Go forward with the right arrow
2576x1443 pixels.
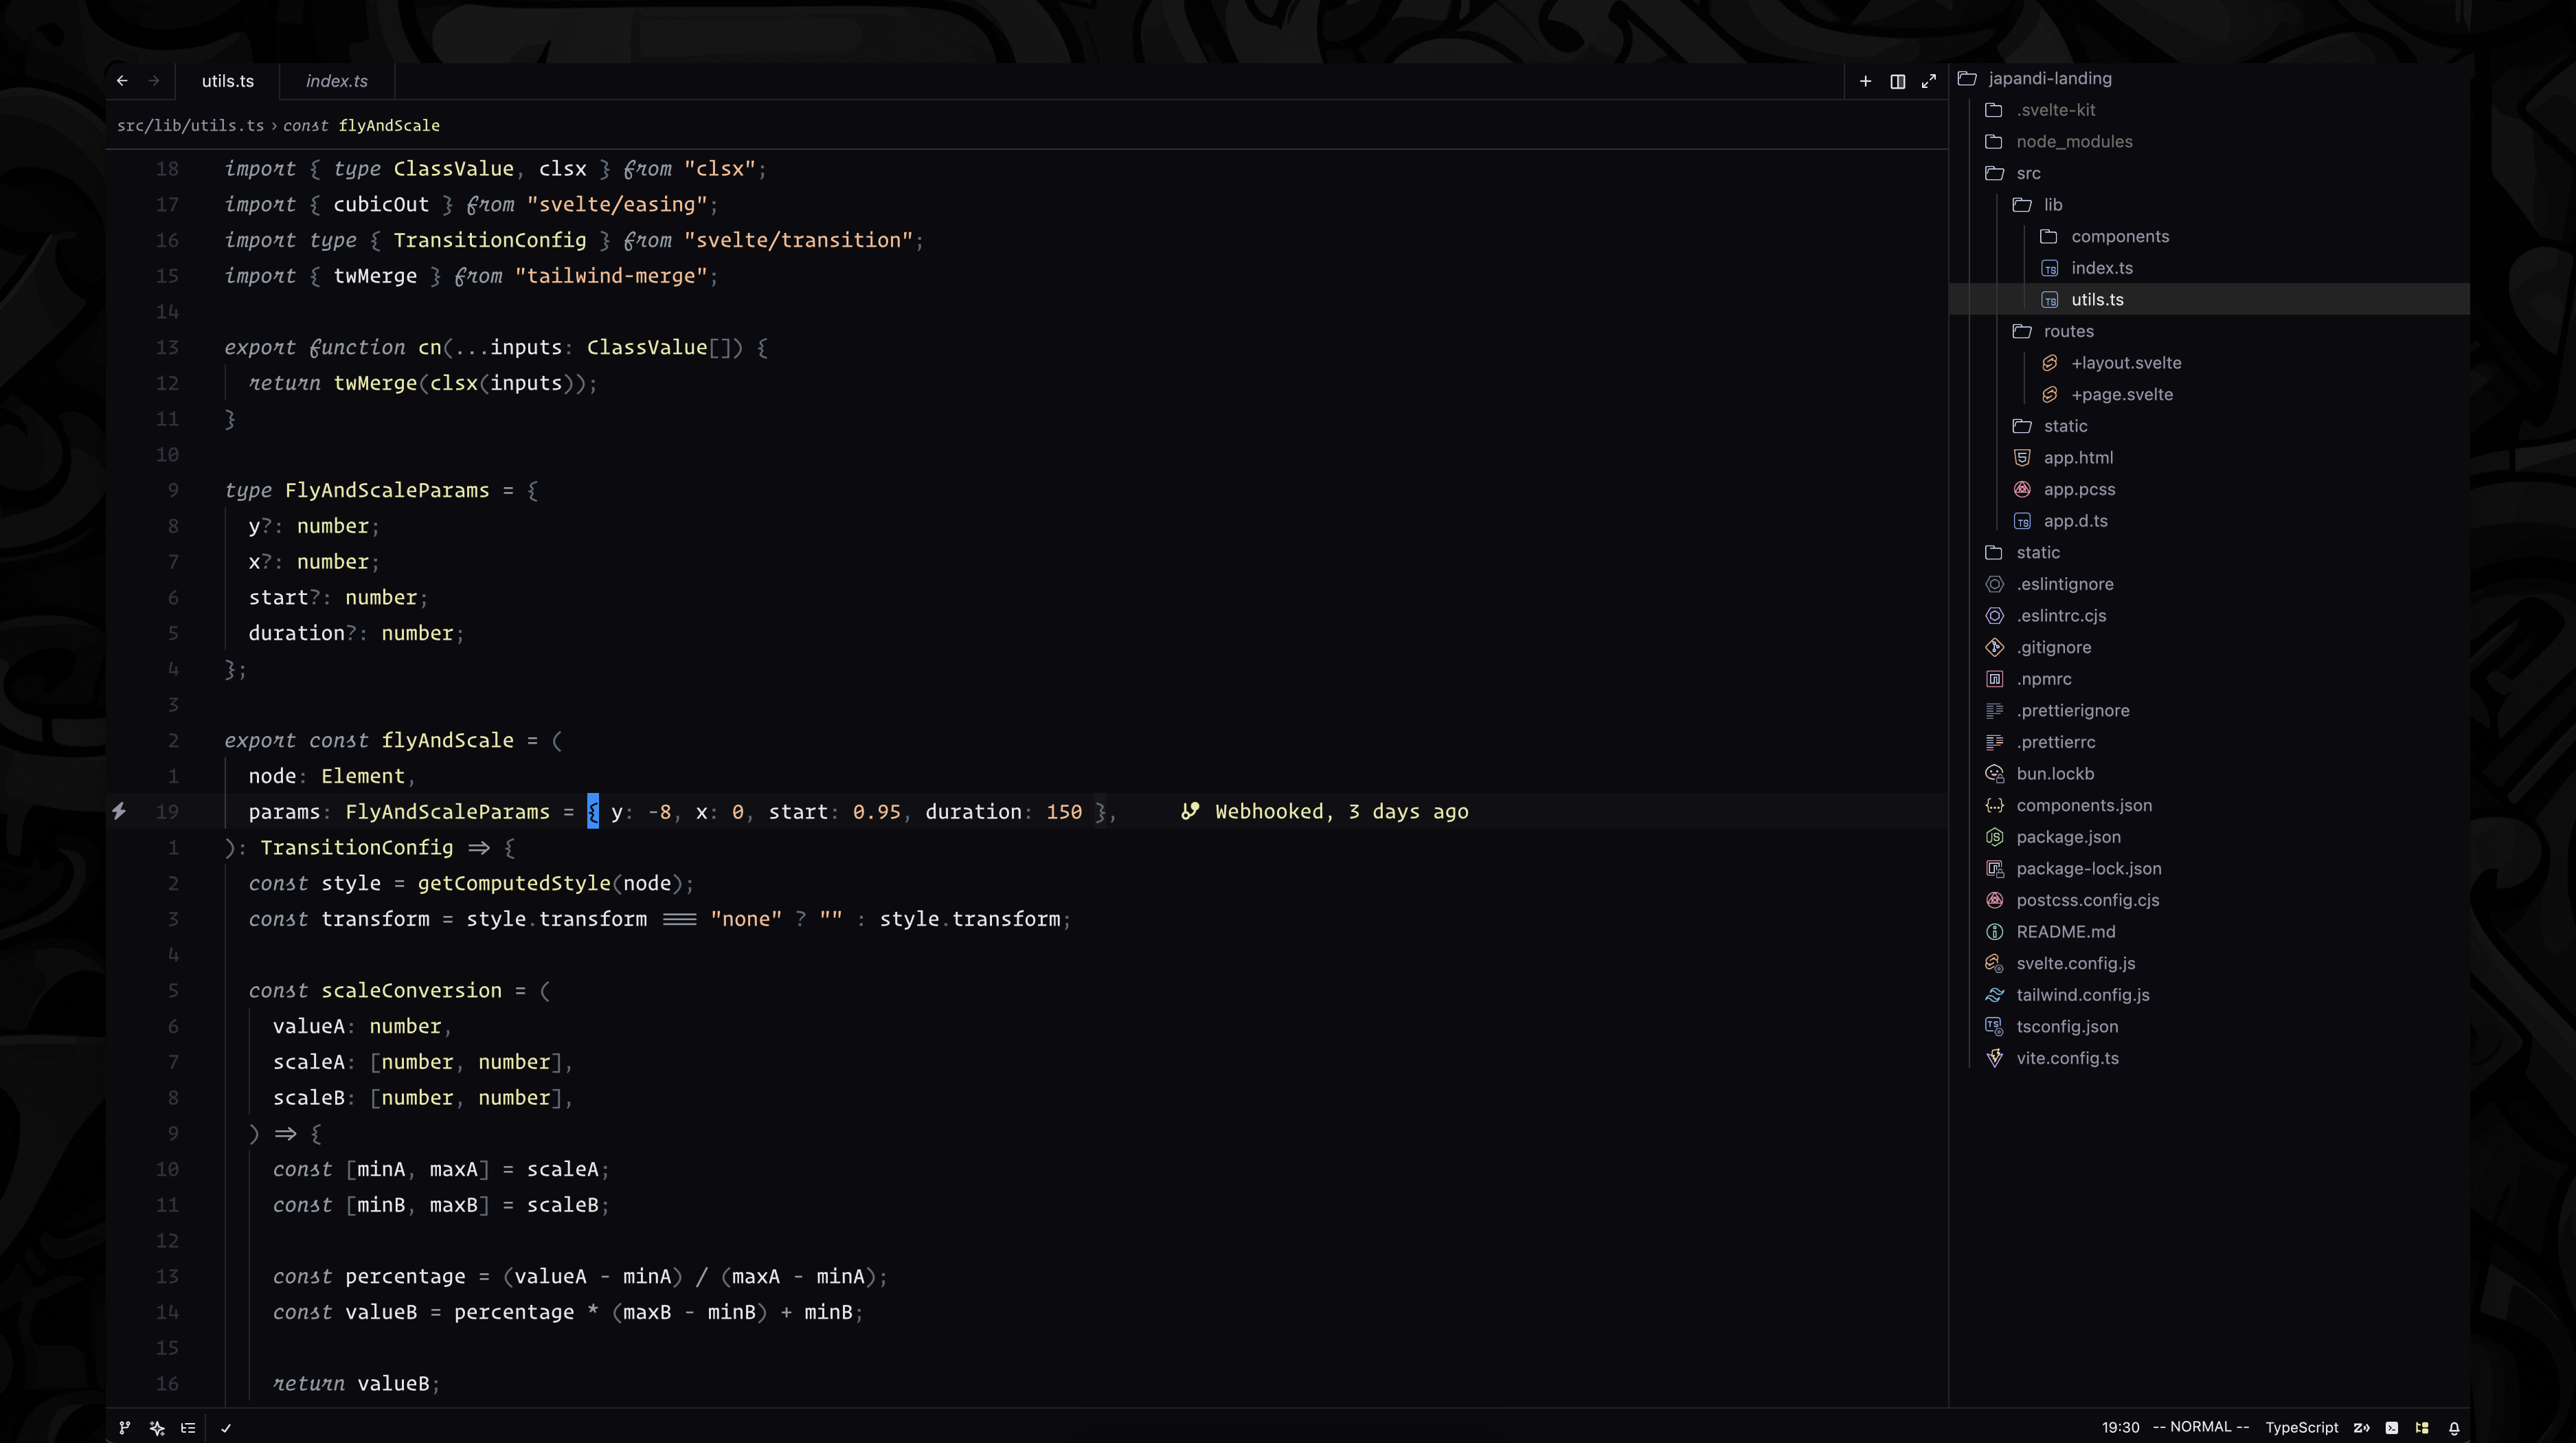coord(154,81)
